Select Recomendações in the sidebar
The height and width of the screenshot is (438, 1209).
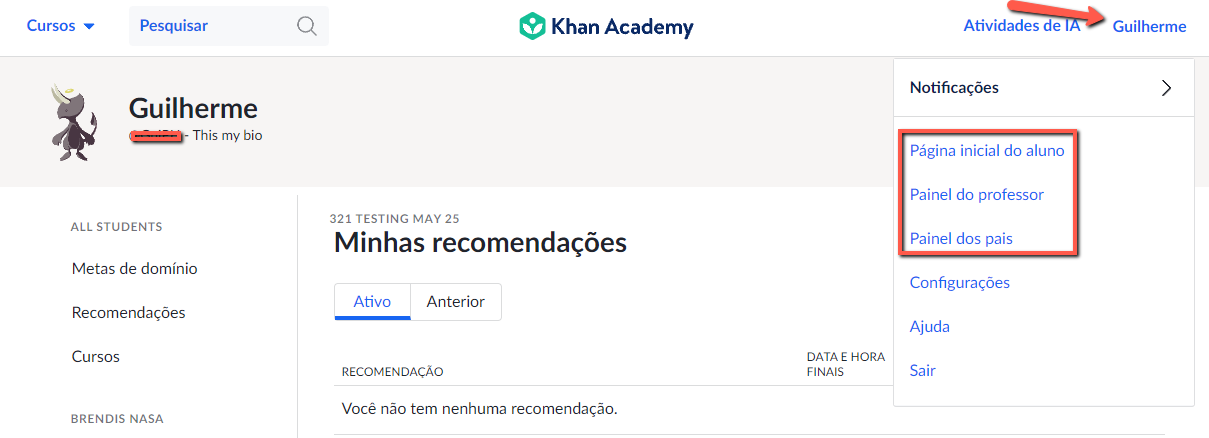(128, 313)
